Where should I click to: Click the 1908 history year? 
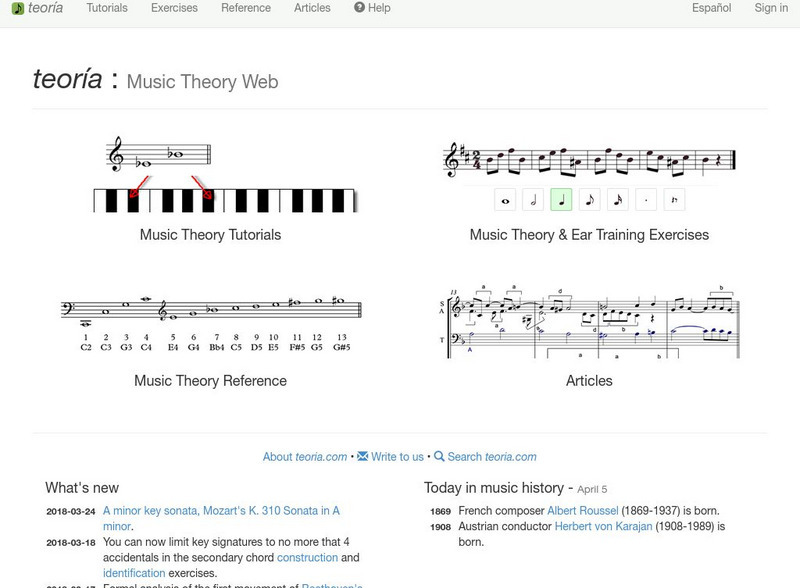tap(440, 527)
